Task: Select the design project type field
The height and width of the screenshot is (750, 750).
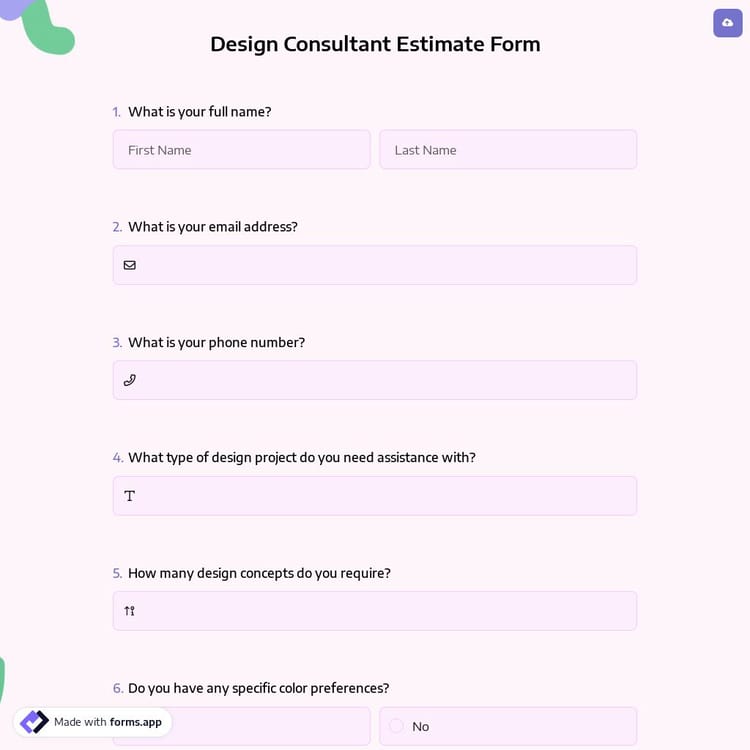Action: click(x=385, y=496)
